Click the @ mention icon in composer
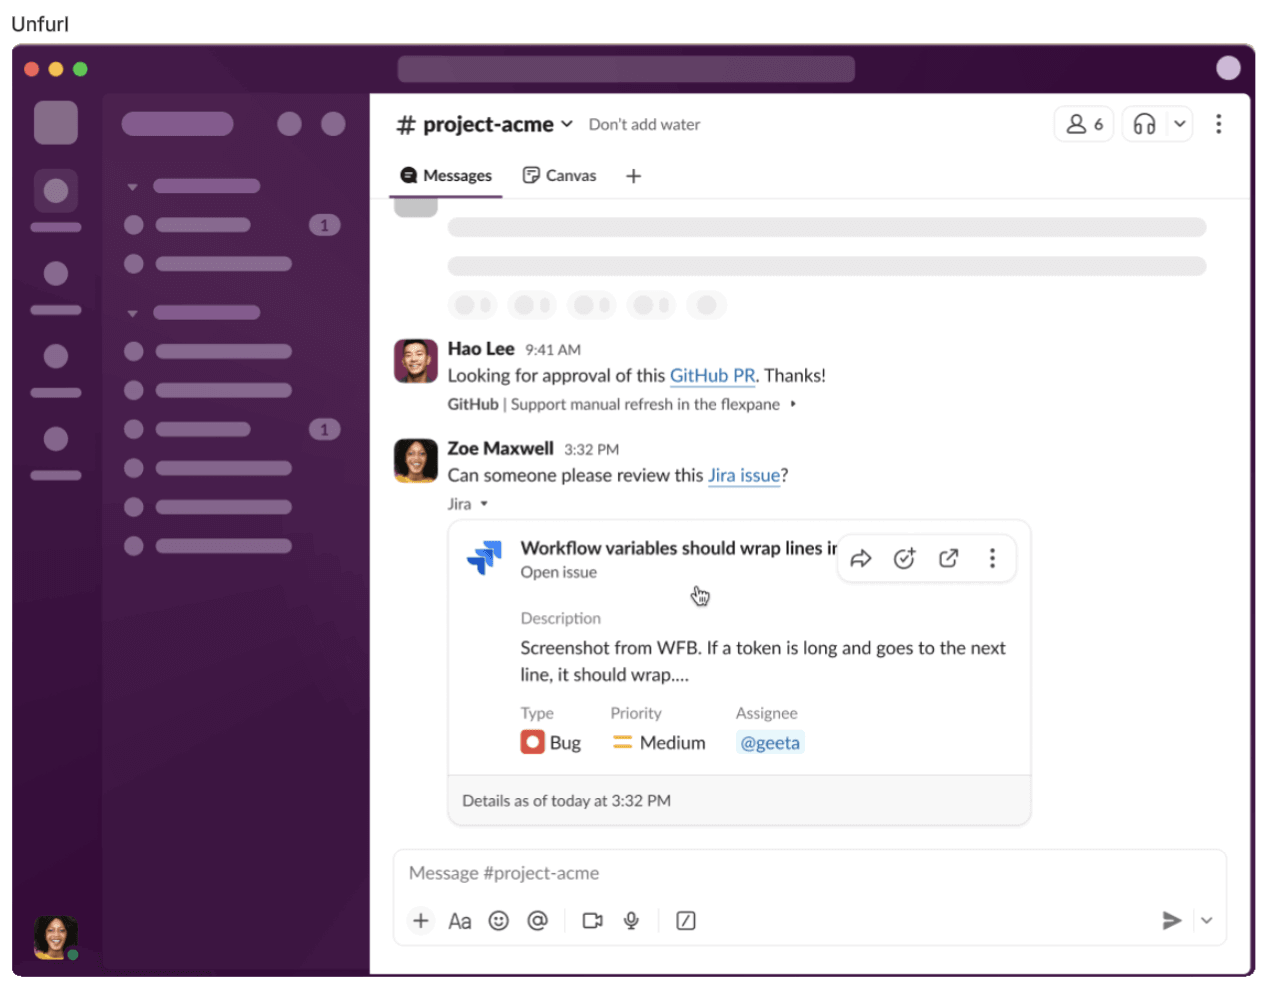The image size is (1270, 990). point(537,921)
